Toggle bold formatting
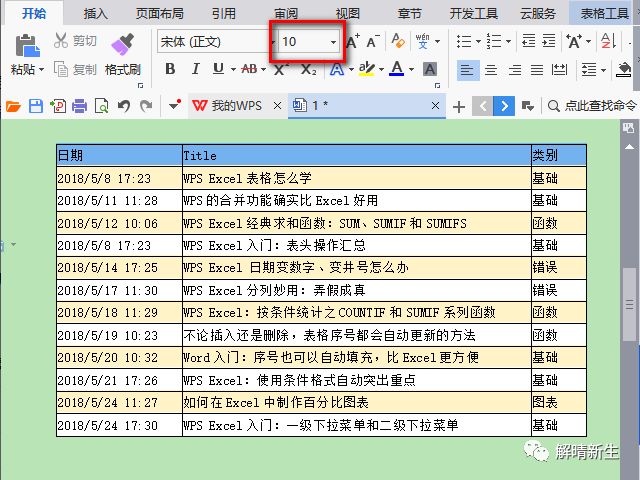Viewport: 640px width, 480px height. 170,69
